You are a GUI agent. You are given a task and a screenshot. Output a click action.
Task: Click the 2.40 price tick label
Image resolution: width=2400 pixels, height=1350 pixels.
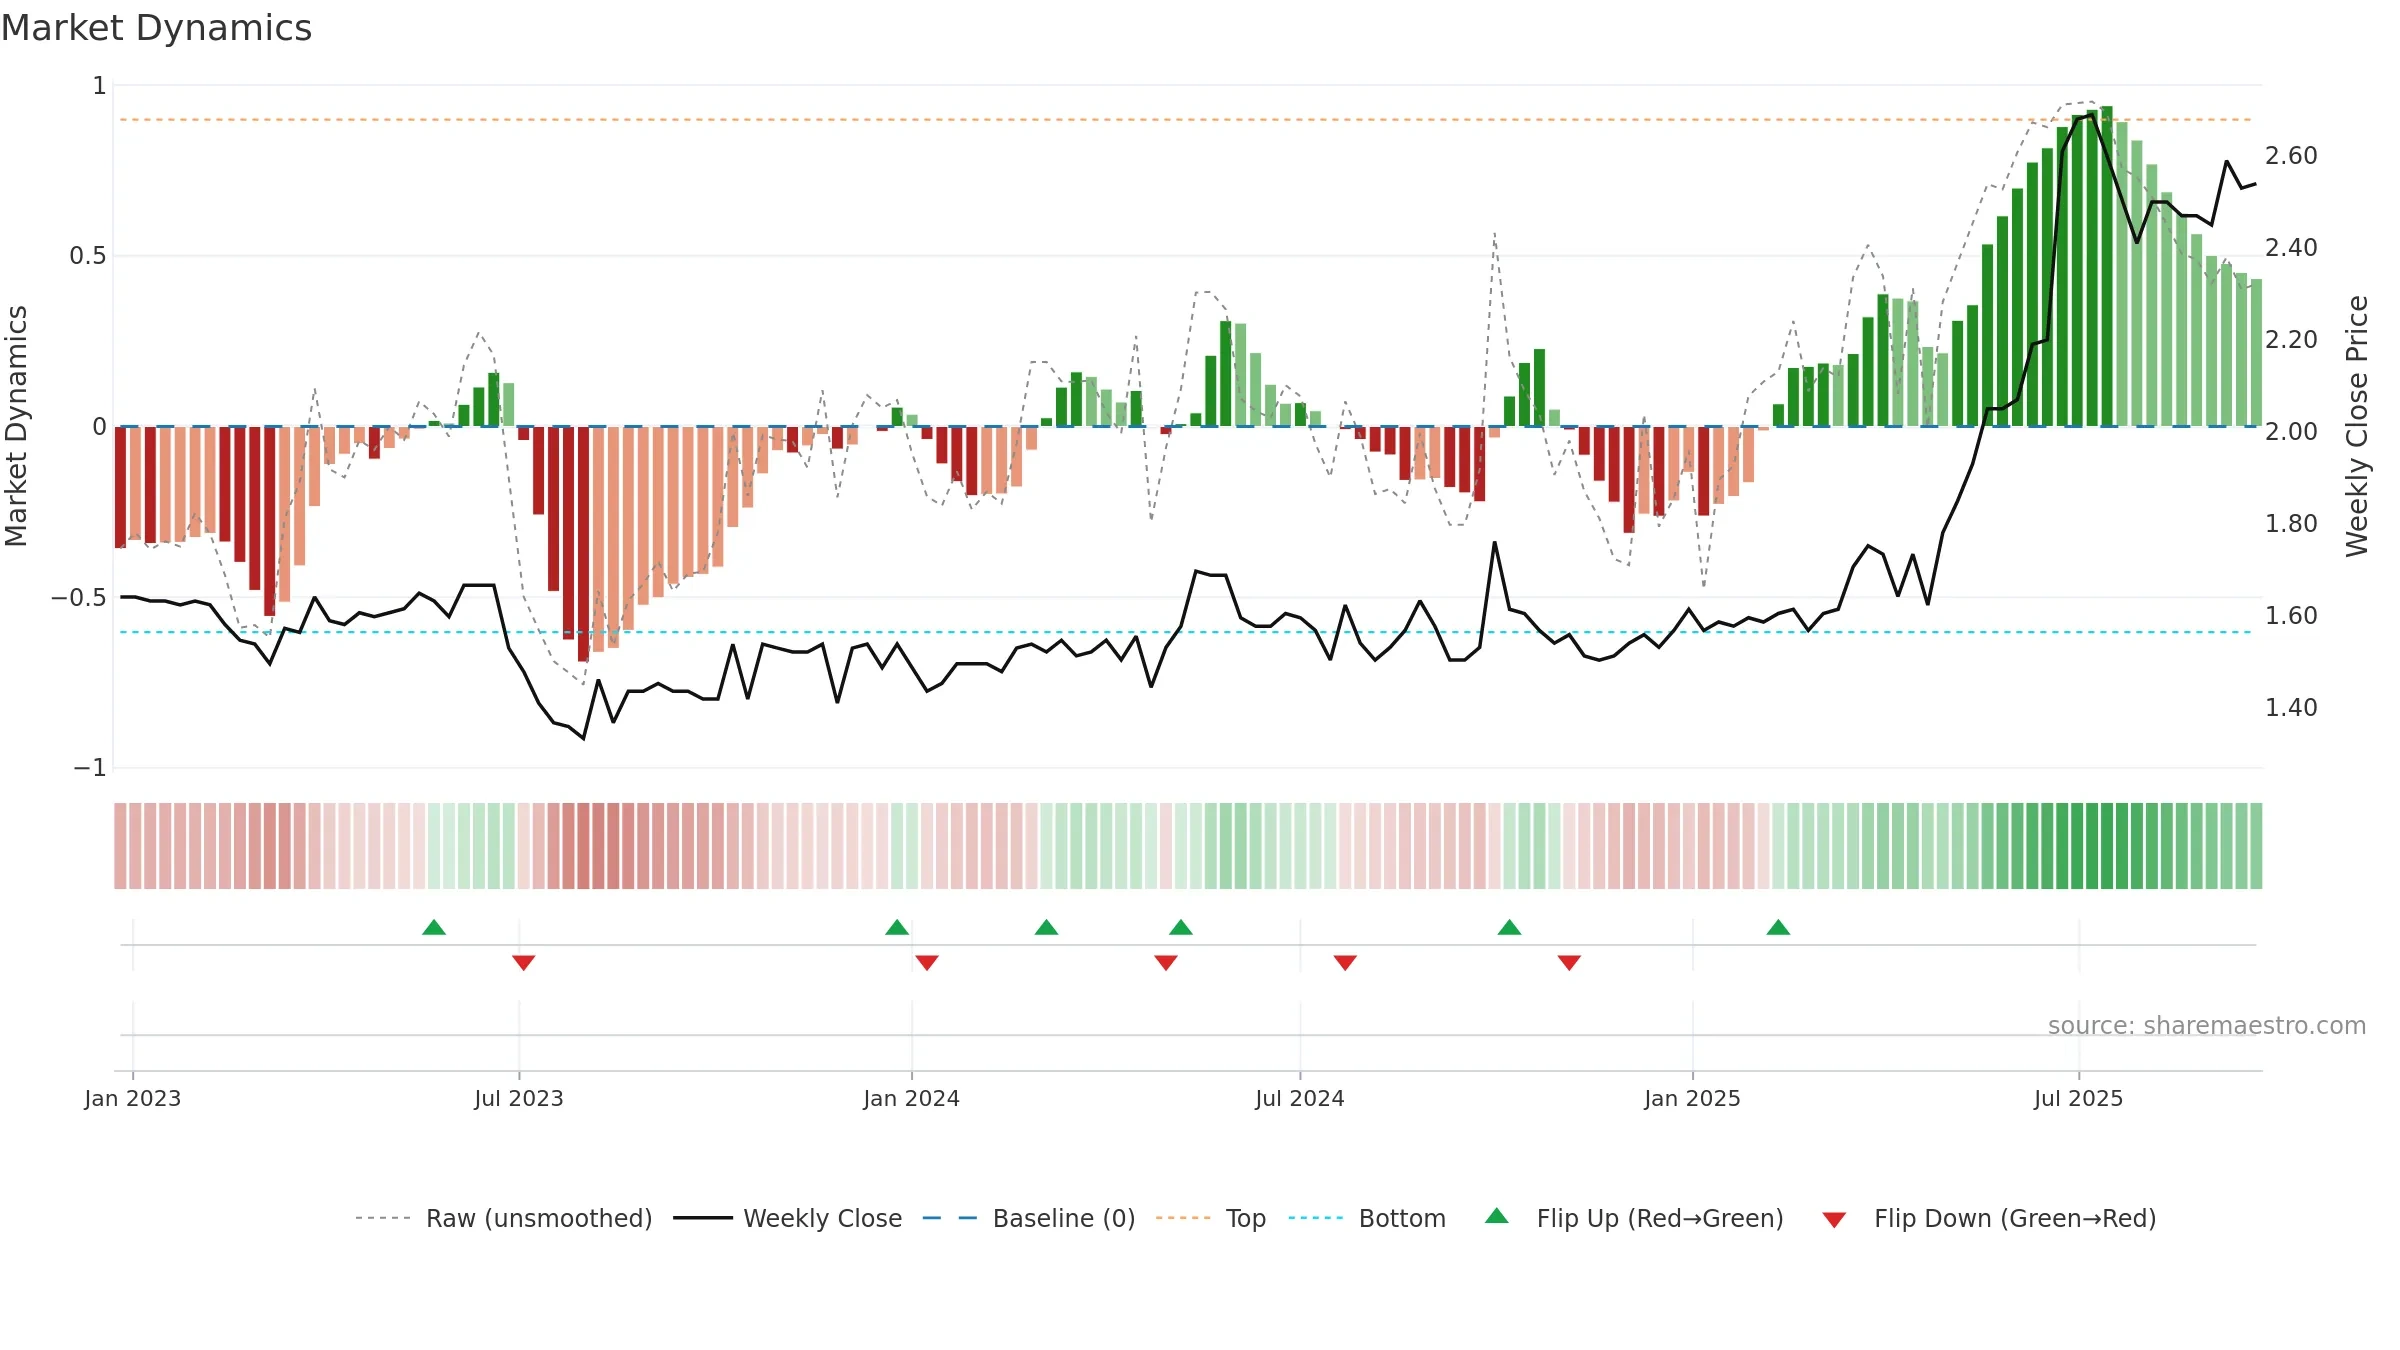2291,247
